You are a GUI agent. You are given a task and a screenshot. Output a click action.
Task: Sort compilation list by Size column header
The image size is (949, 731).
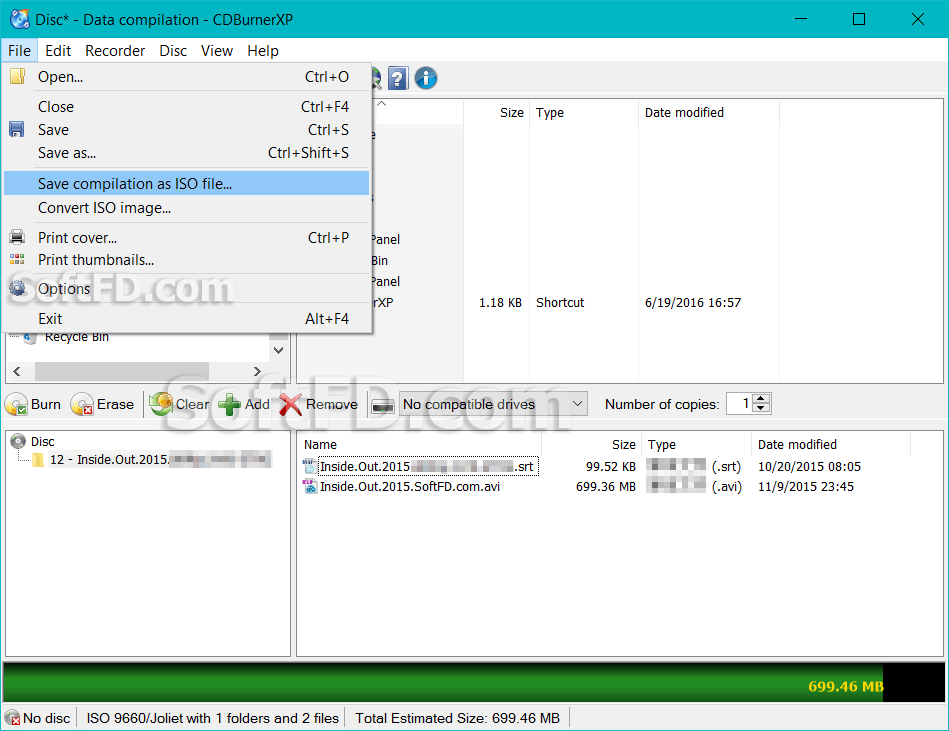pyautogui.click(x=591, y=445)
